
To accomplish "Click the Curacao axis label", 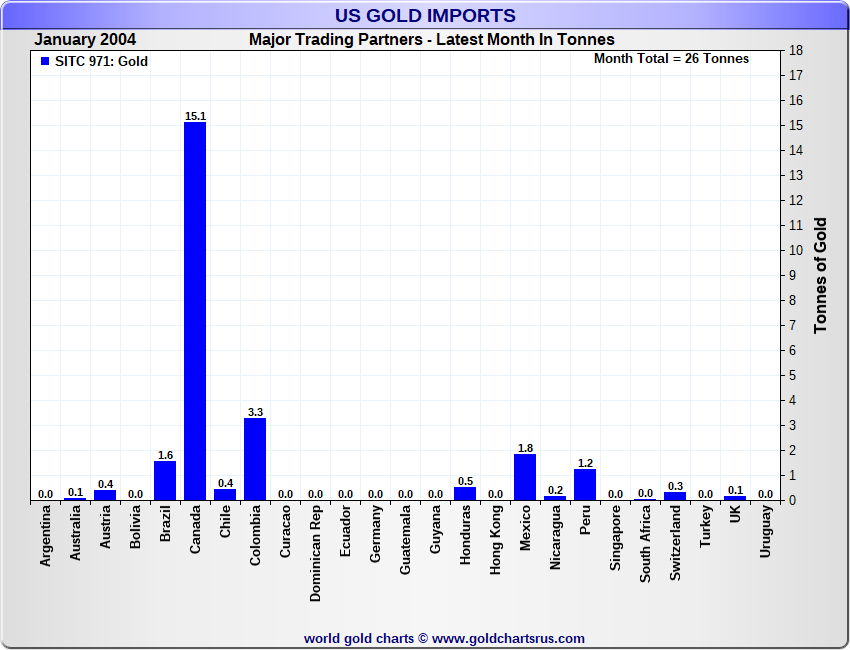I will (285, 531).
